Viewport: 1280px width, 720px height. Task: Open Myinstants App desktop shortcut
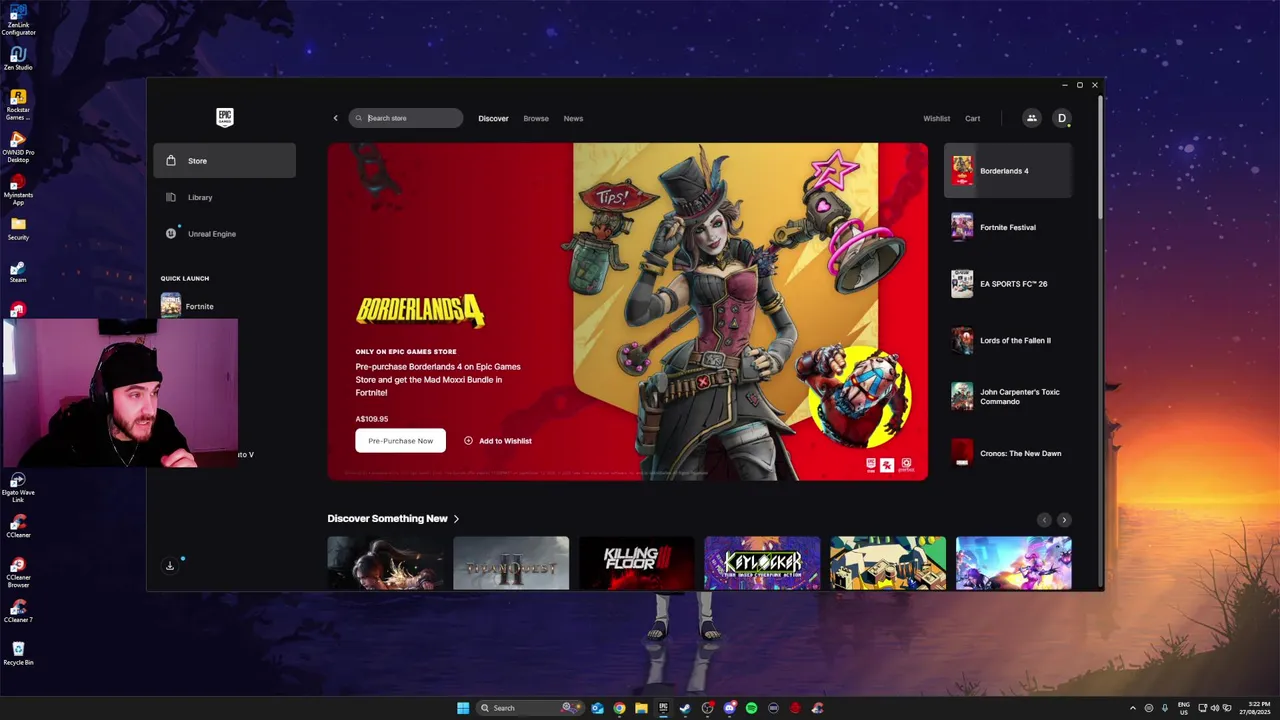point(18,188)
